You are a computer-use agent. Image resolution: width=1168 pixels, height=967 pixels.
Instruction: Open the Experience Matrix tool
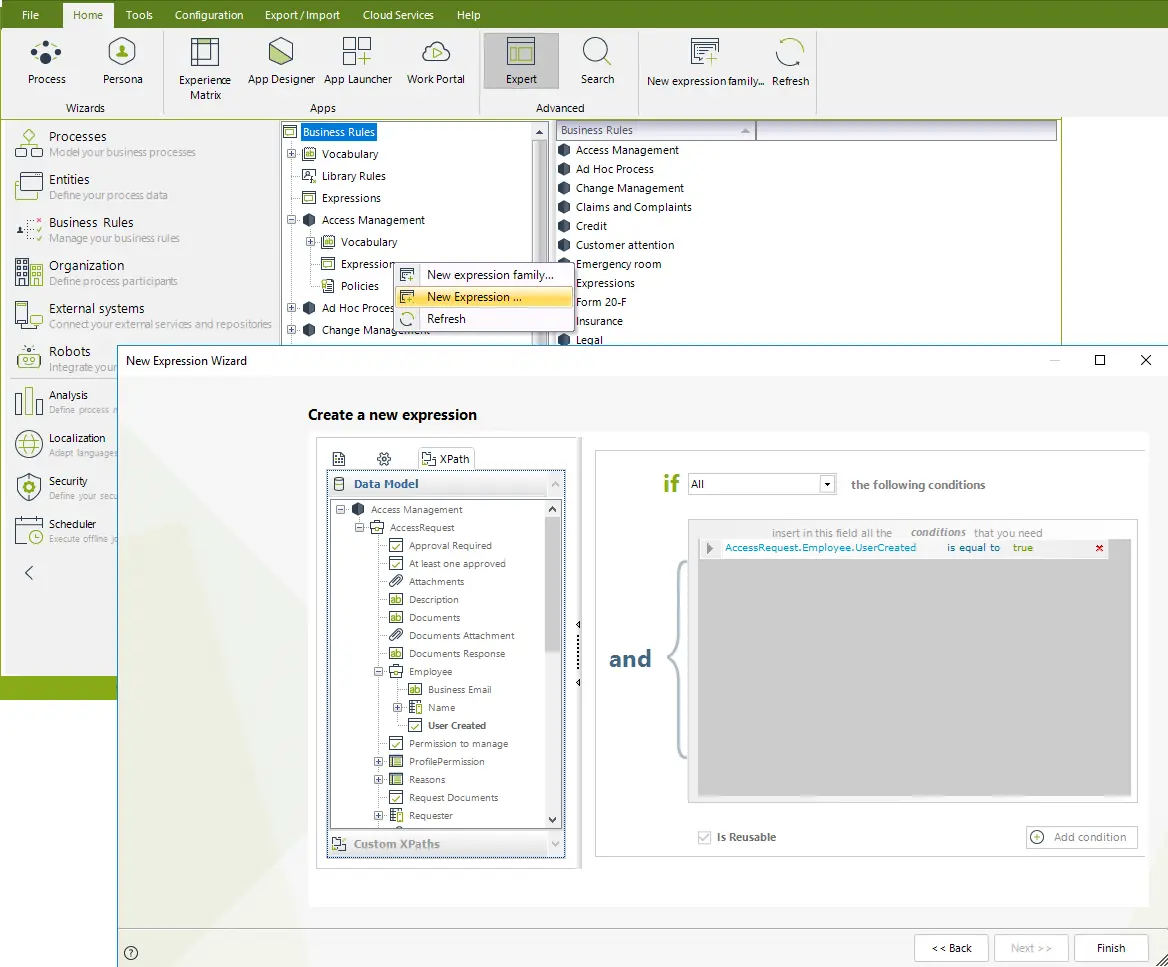click(x=205, y=69)
